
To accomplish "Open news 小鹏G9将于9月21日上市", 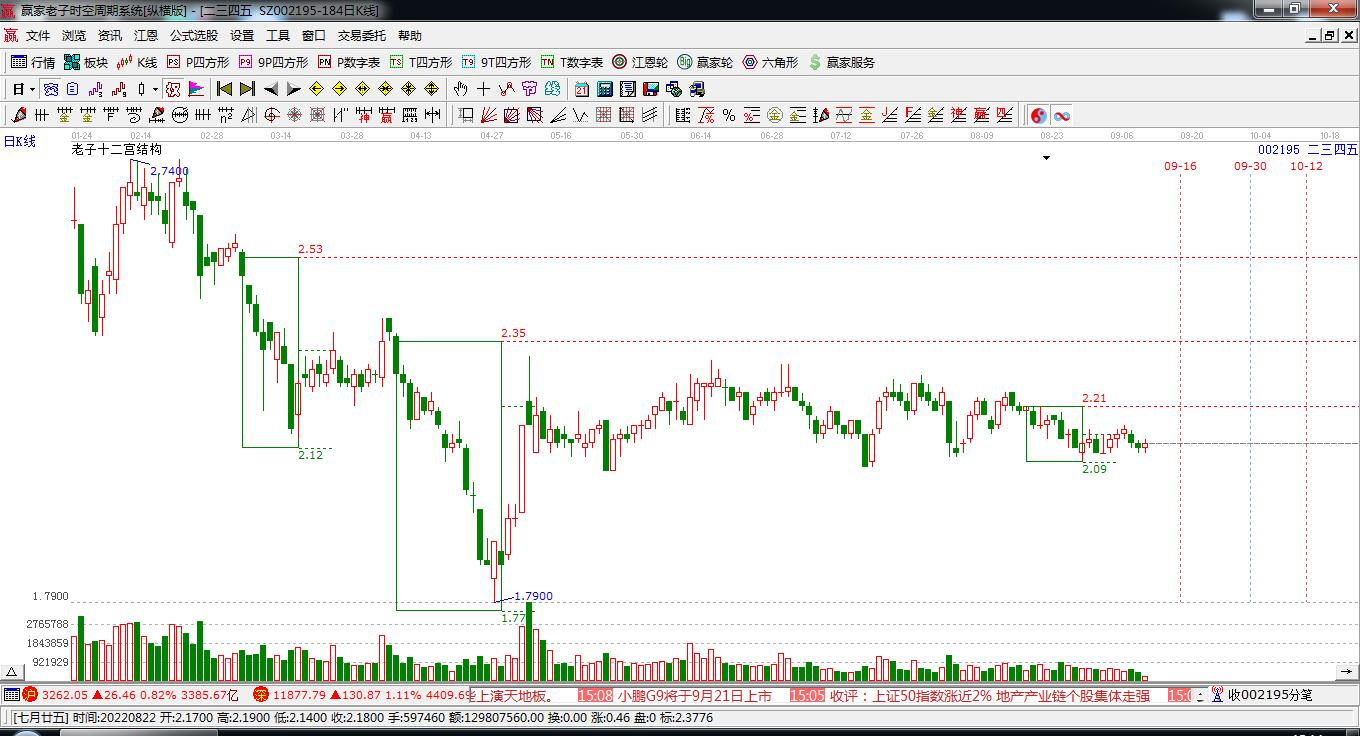I will [x=694, y=696].
